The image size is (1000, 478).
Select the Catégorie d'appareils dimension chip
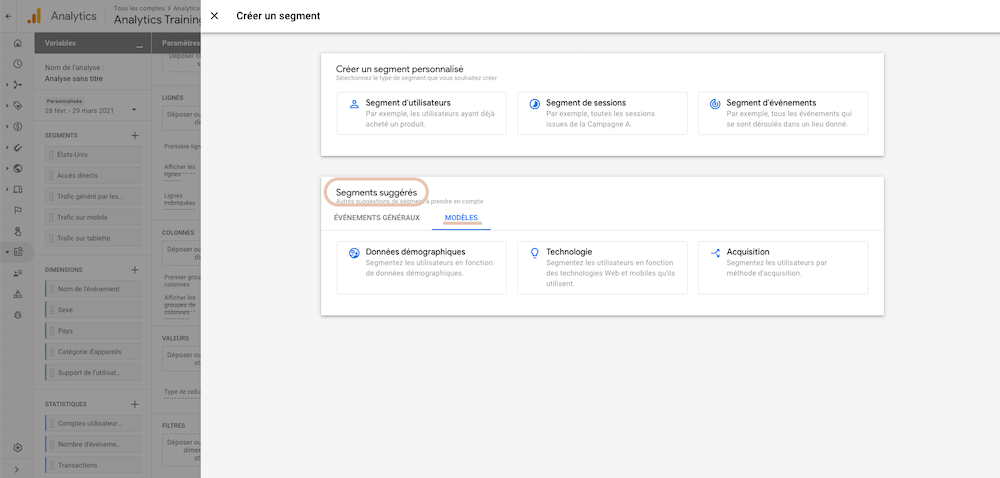pos(93,351)
